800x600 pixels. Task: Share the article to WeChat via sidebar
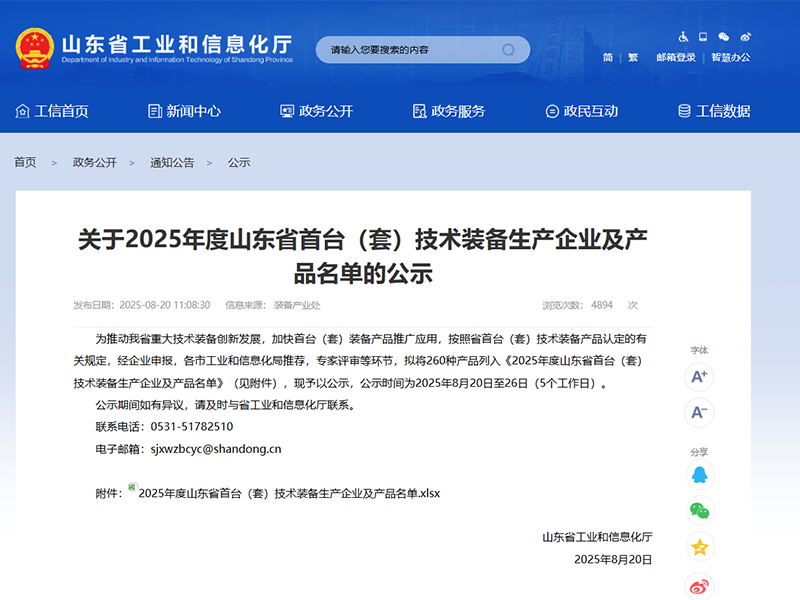point(699,509)
